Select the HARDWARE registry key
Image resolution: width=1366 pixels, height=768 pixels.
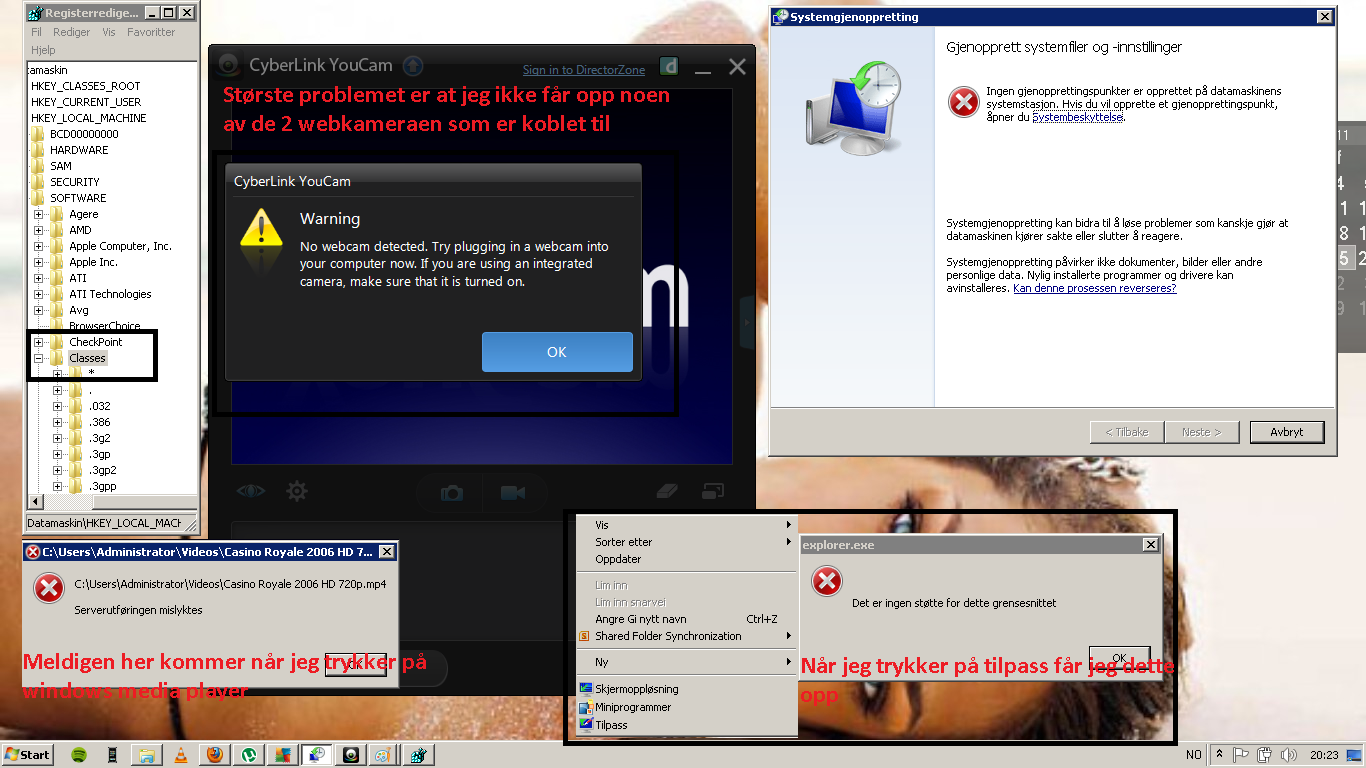pos(79,150)
